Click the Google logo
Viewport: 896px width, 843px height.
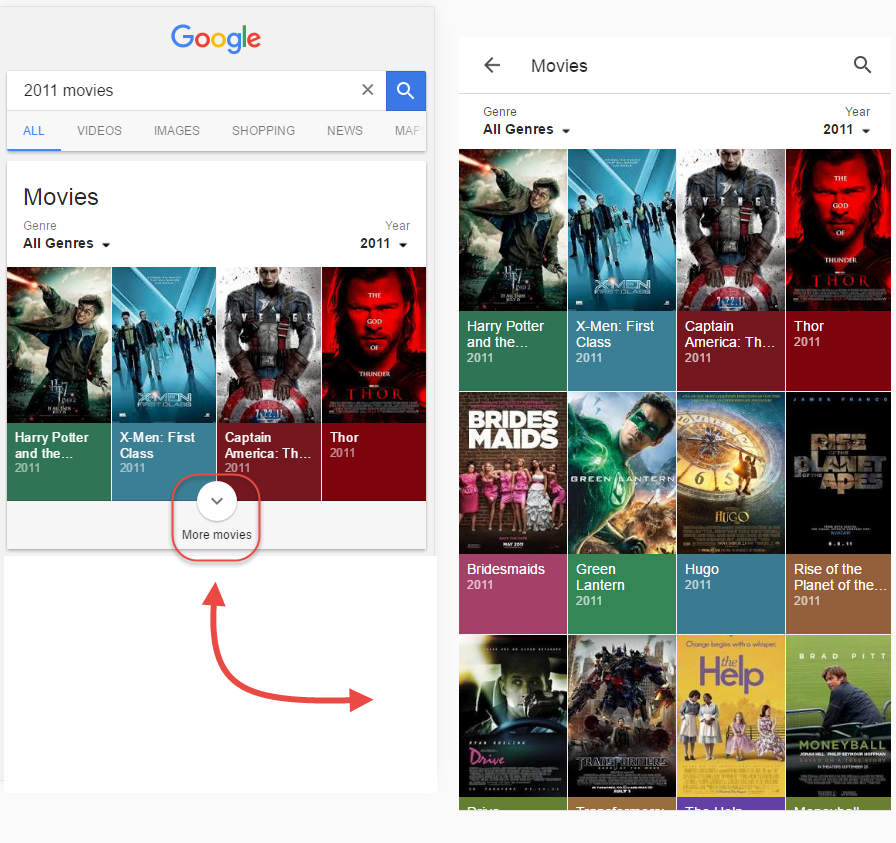pos(216,39)
